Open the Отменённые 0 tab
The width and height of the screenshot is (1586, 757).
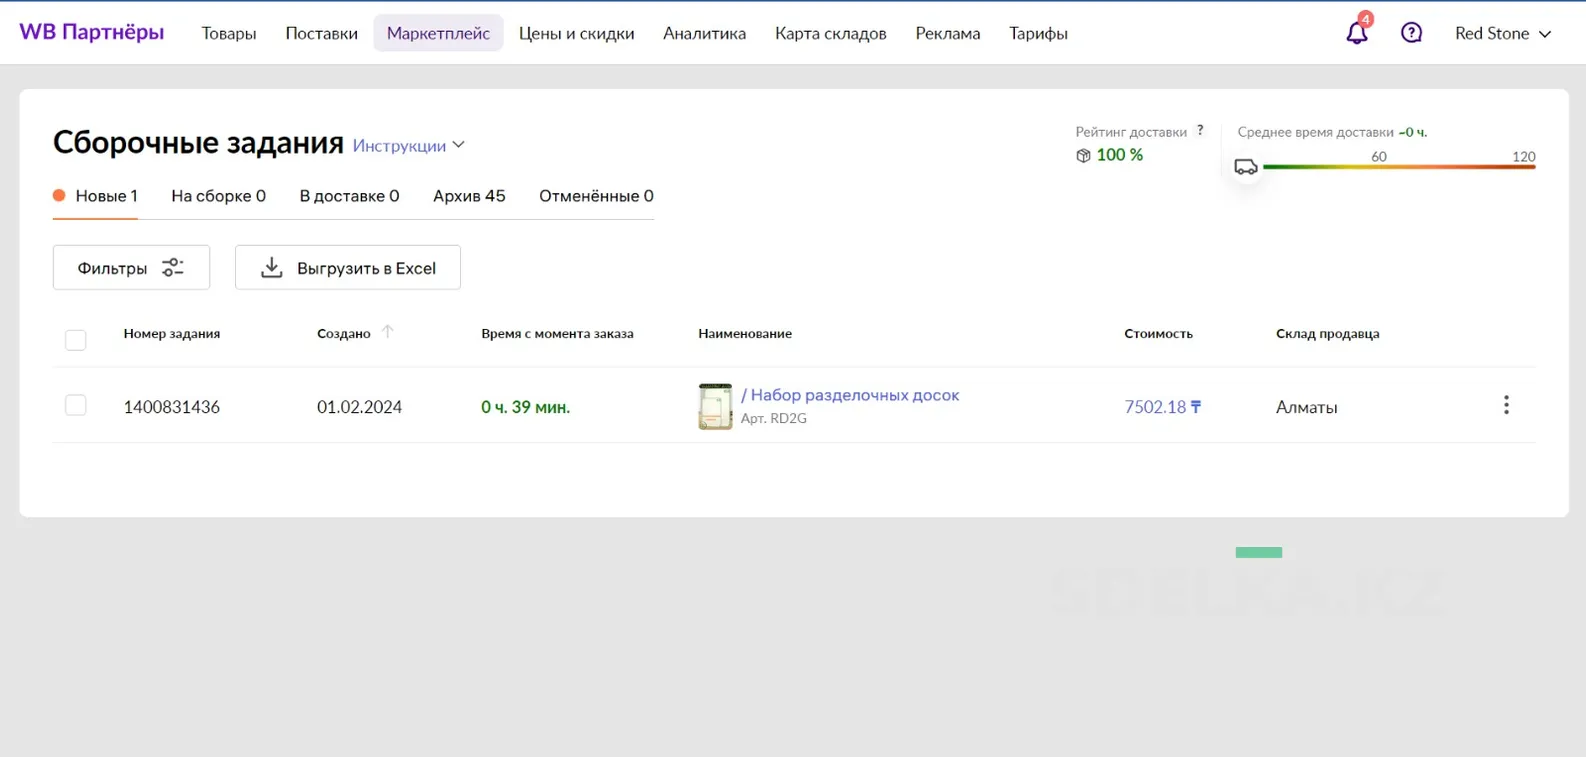pyautogui.click(x=597, y=196)
